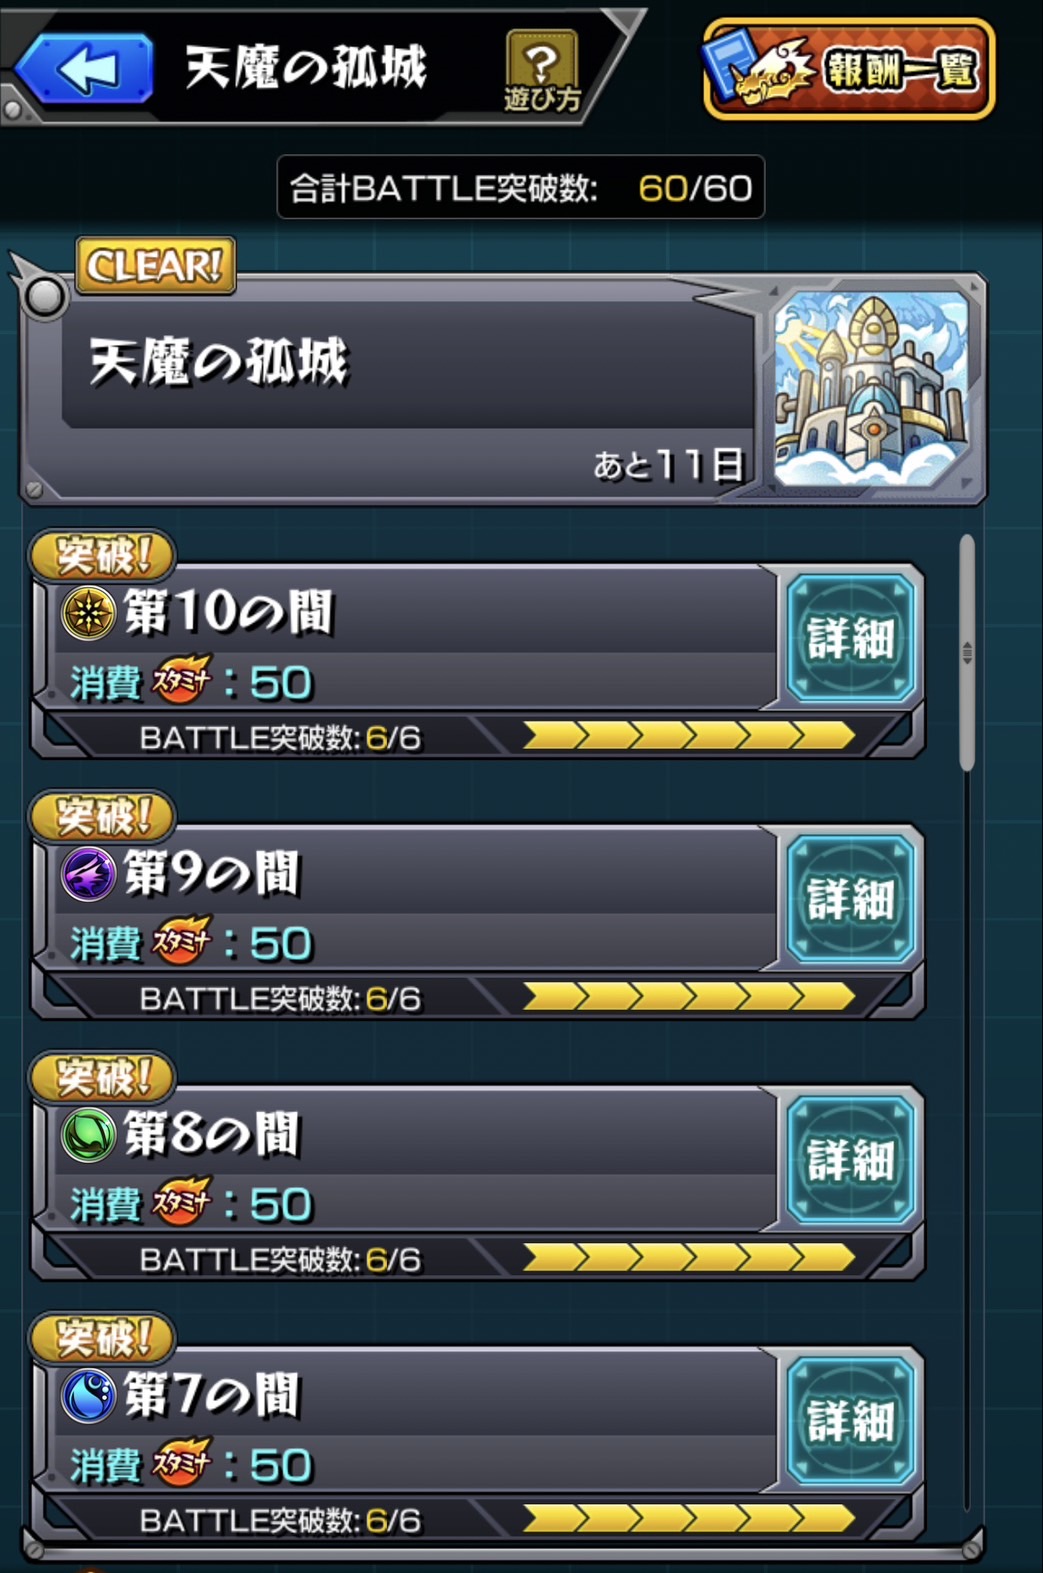
Task: Open 詳細 for 第8の間
Action: coord(850,1159)
